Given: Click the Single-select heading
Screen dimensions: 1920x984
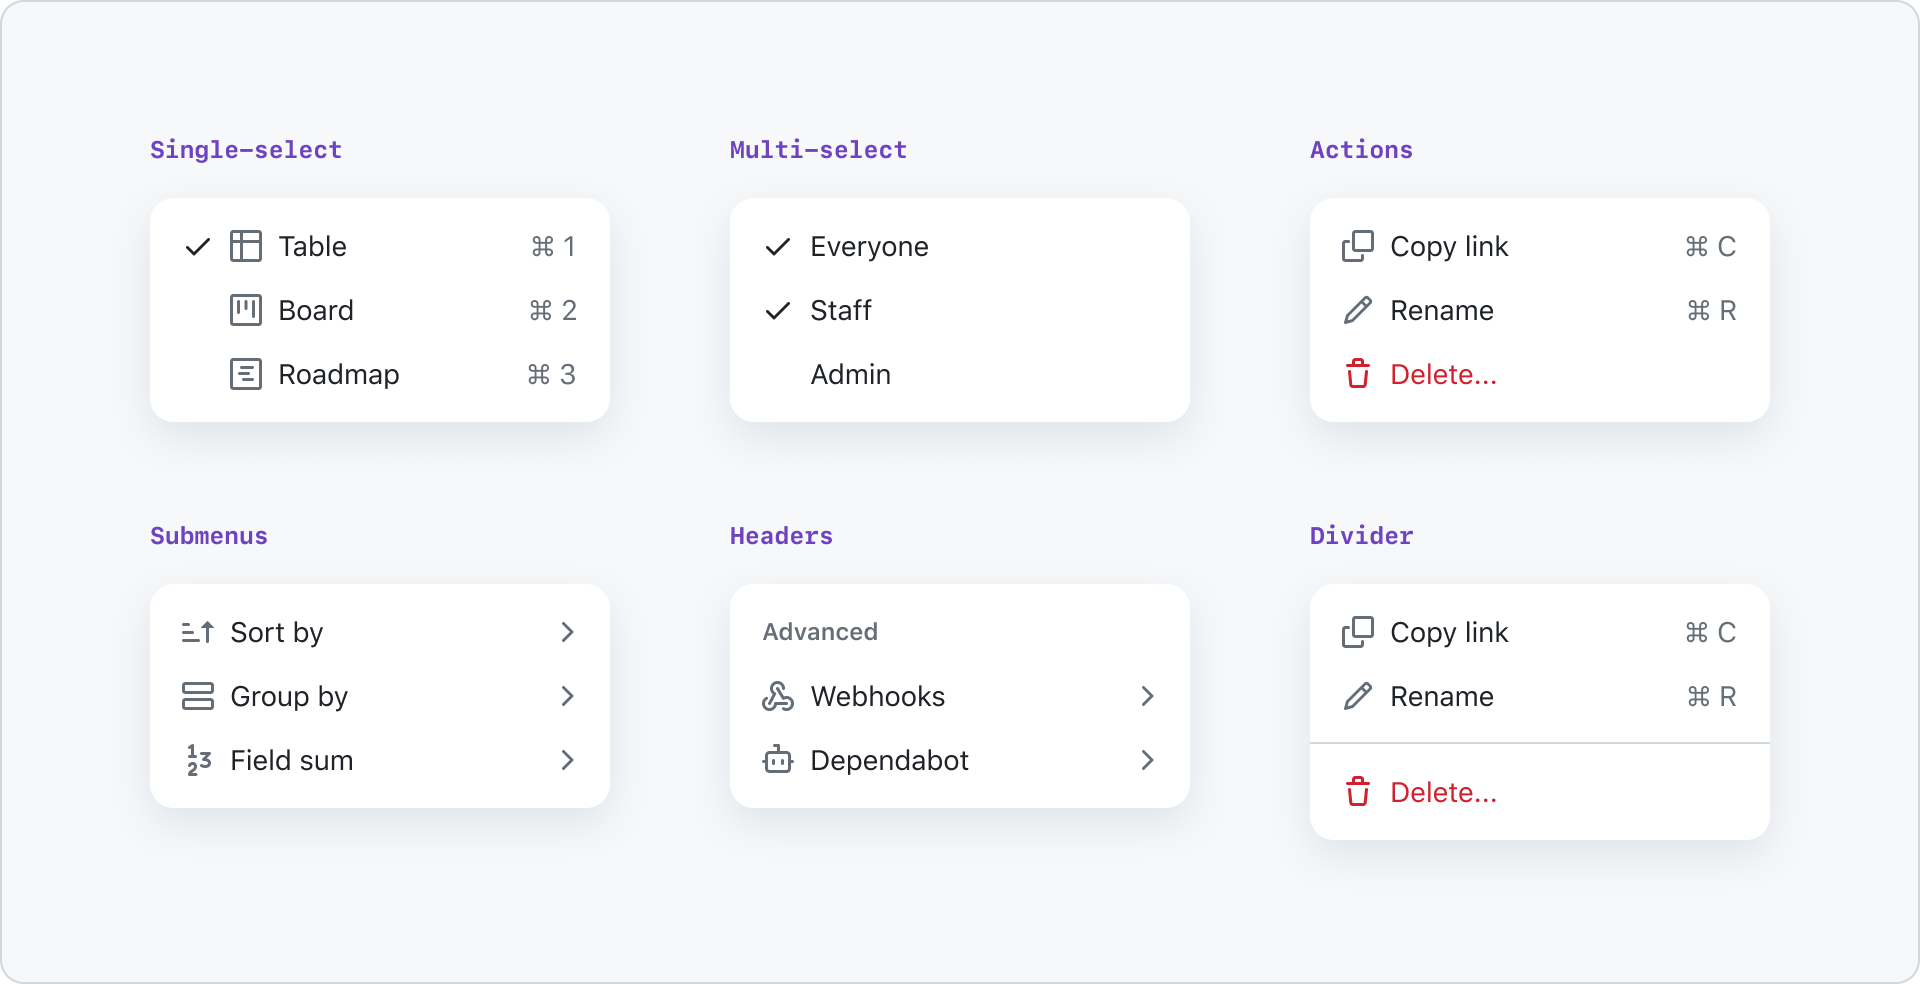Looking at the screenshot, I should click(x=246, y=150).
